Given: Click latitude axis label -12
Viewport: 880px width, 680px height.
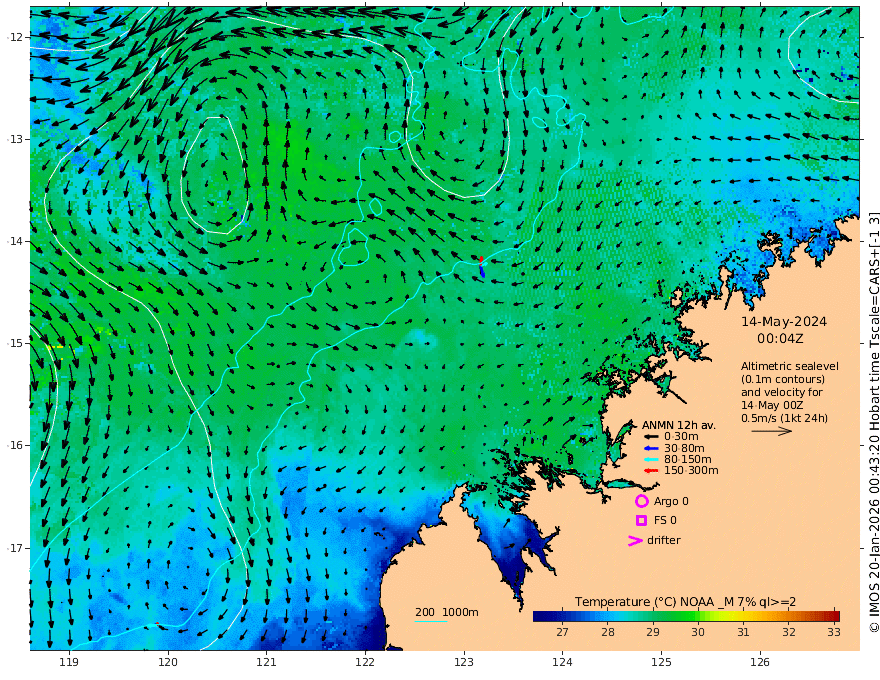Looking at the screenshot, I should pyautogui.click(x=15, y=37).
